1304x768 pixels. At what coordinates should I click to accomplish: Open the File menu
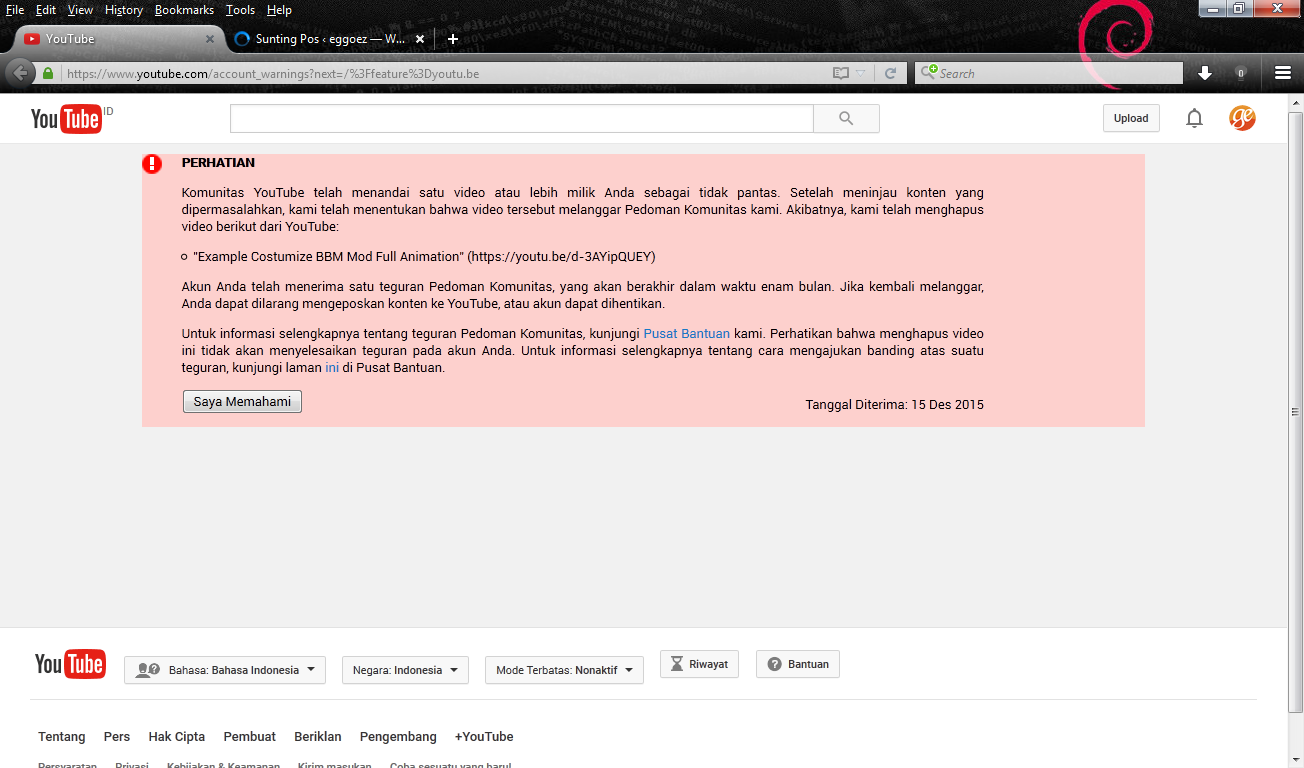point(15,10)
